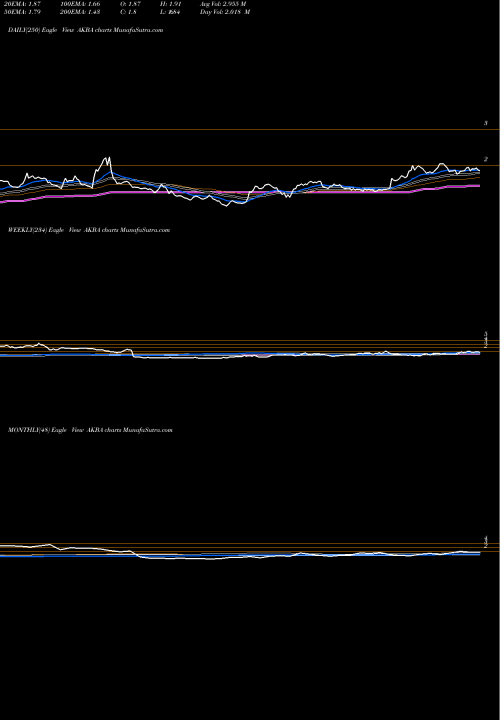Viewport: 500px width, 720px height.
Task: Click the Avg Vol reading
Action: pos(223,4)
